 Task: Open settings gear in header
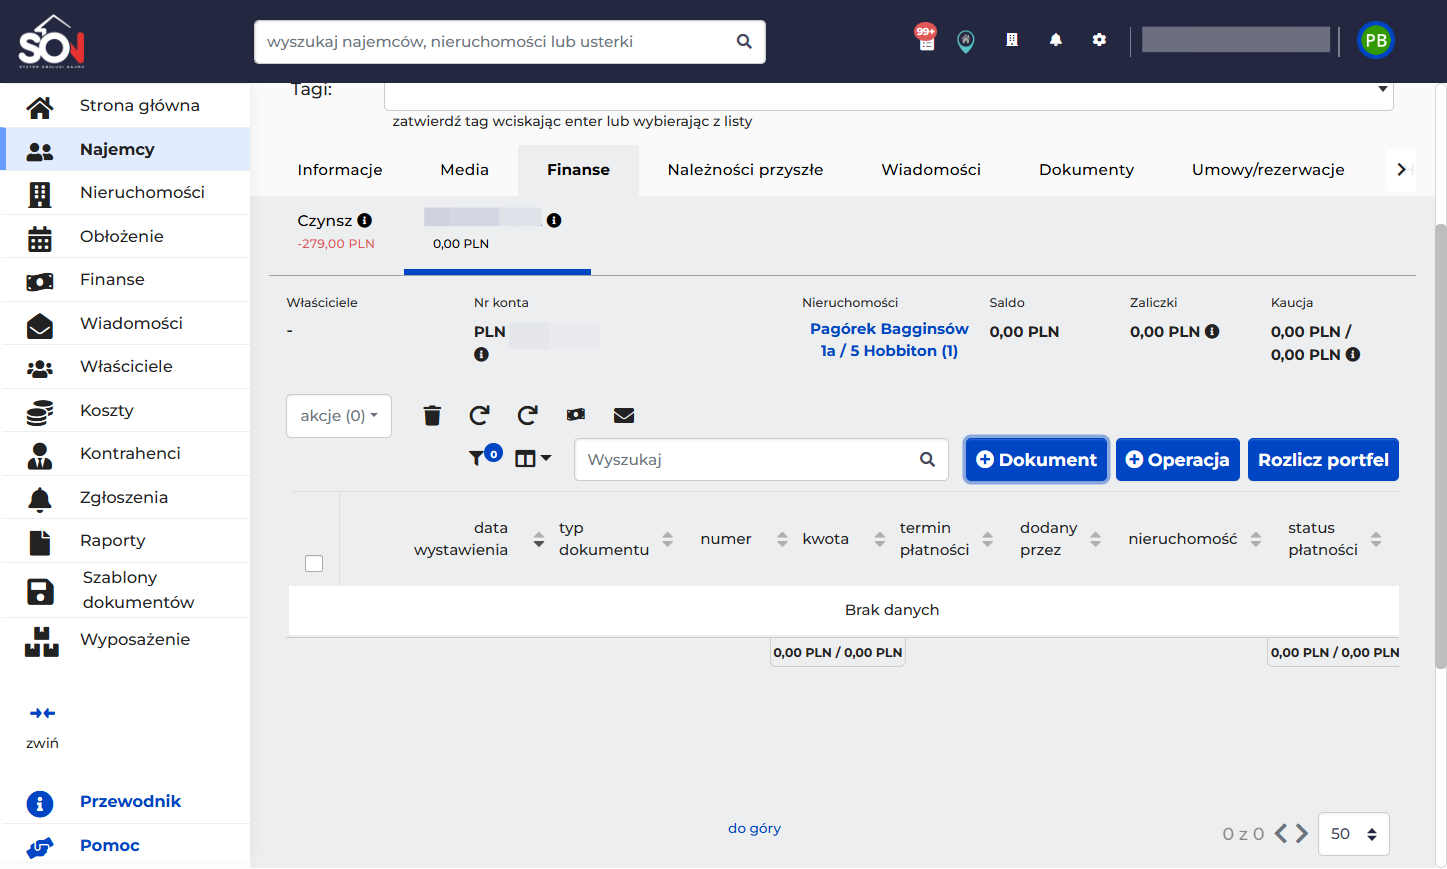point(1099,40)
